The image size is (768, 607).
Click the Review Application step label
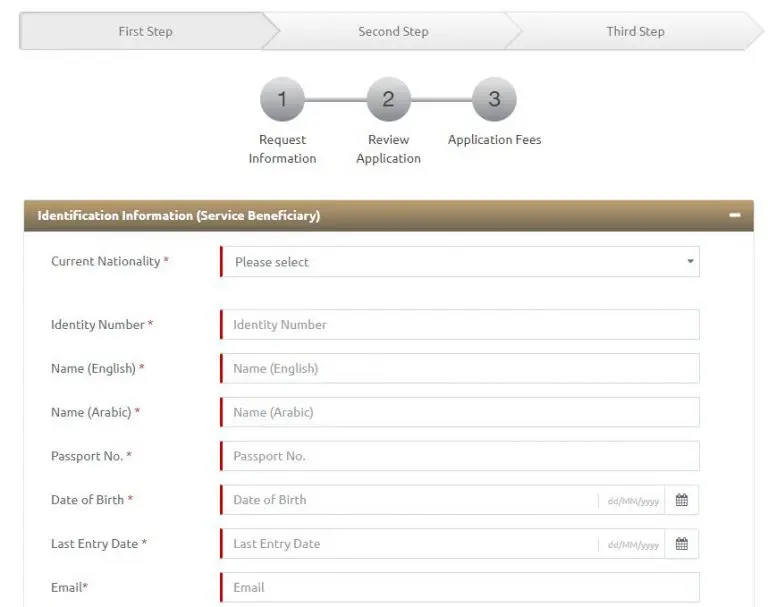point(388,149)
